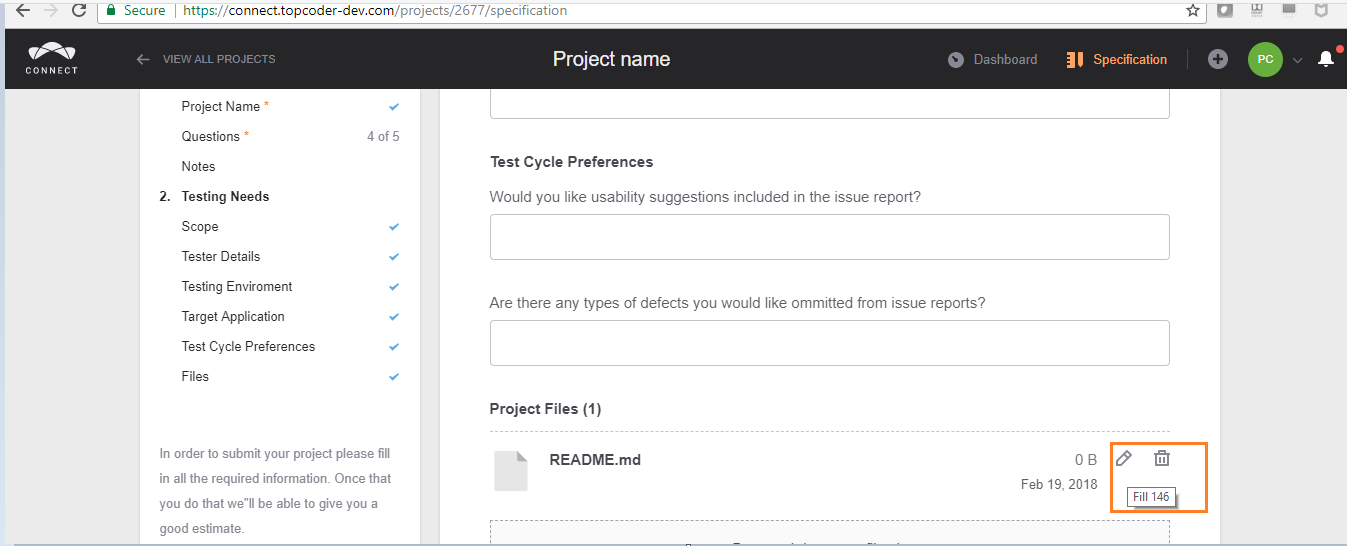The width and height of the screenshot is (1347, 546).
Task: Delete README.md using the trash icon
Action: pos(1161,459)
